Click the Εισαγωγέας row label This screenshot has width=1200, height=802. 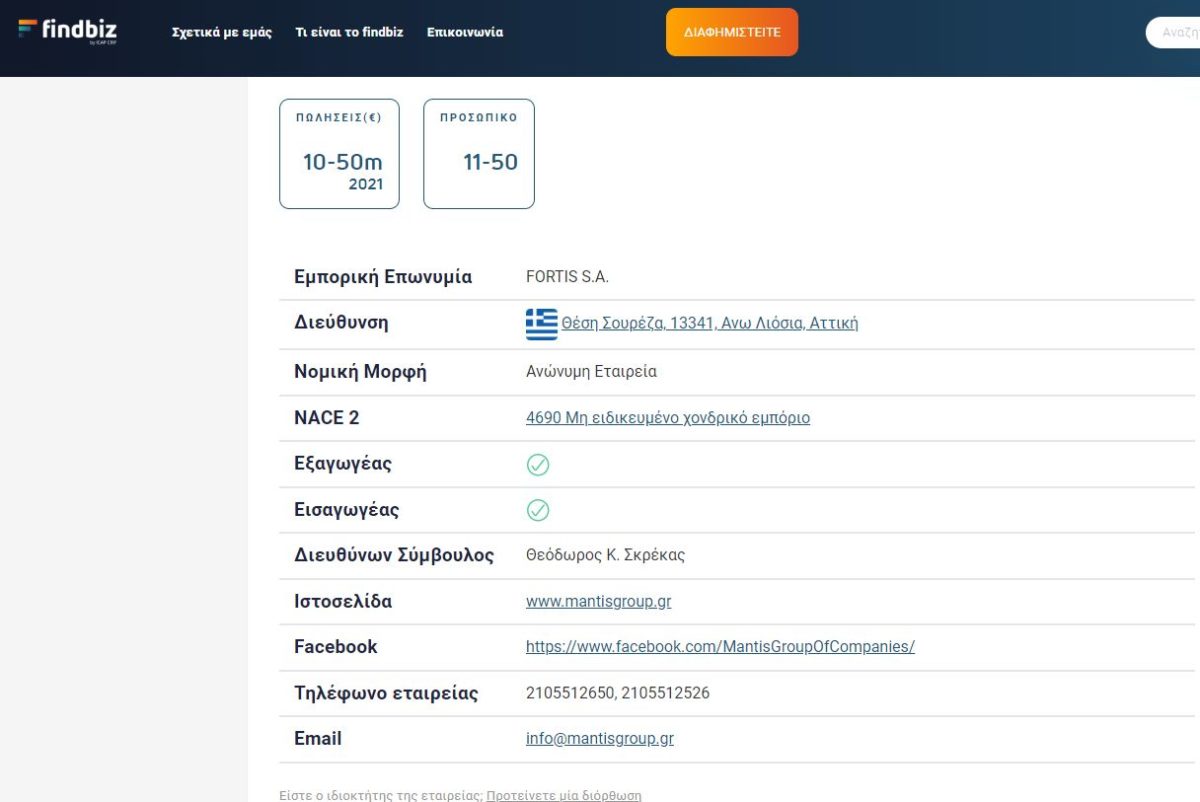(x=346, y=510)
